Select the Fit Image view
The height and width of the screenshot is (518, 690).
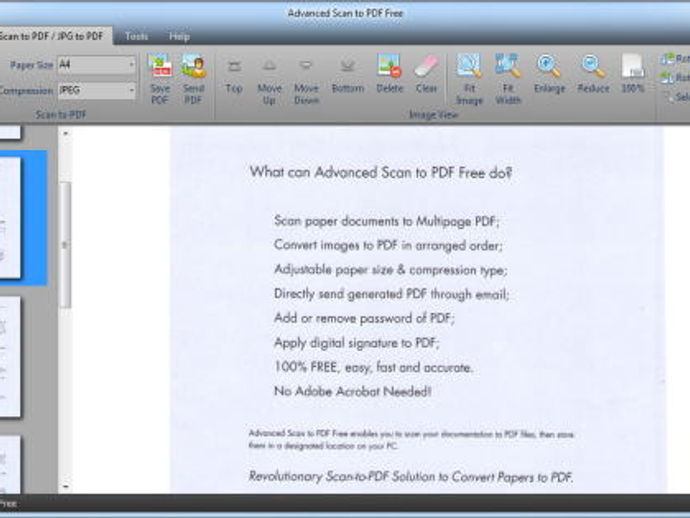click(x=469, y=80)
